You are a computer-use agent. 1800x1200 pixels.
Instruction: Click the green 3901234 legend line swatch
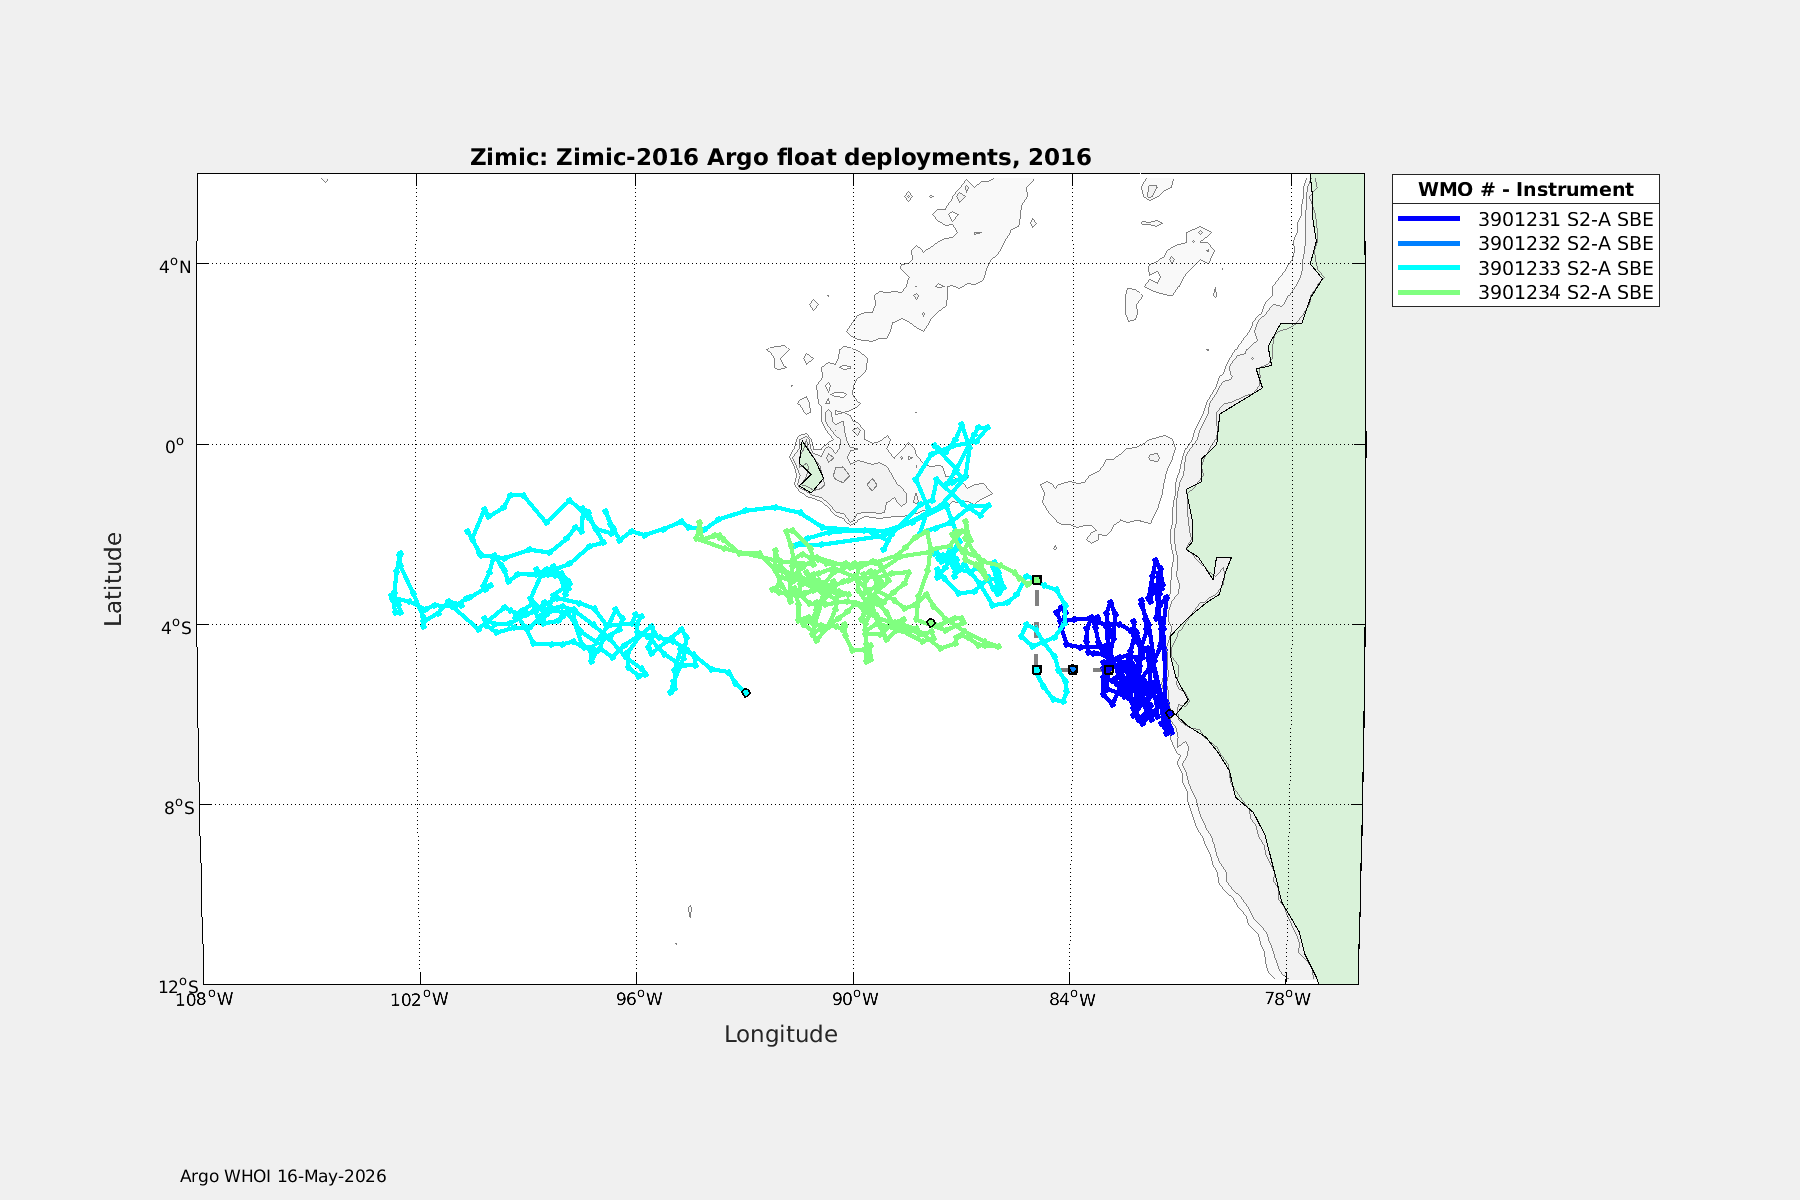coord(1429,293)
